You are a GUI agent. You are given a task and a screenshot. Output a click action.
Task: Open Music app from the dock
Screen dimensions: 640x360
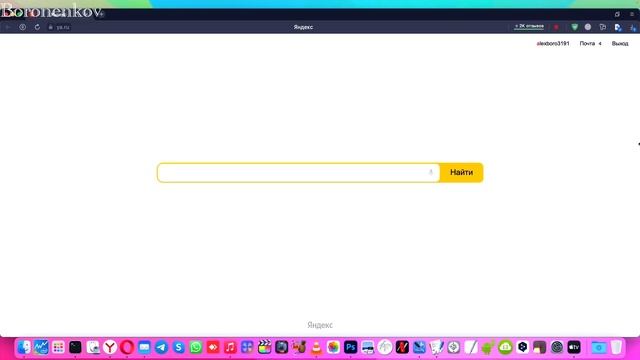230,347
